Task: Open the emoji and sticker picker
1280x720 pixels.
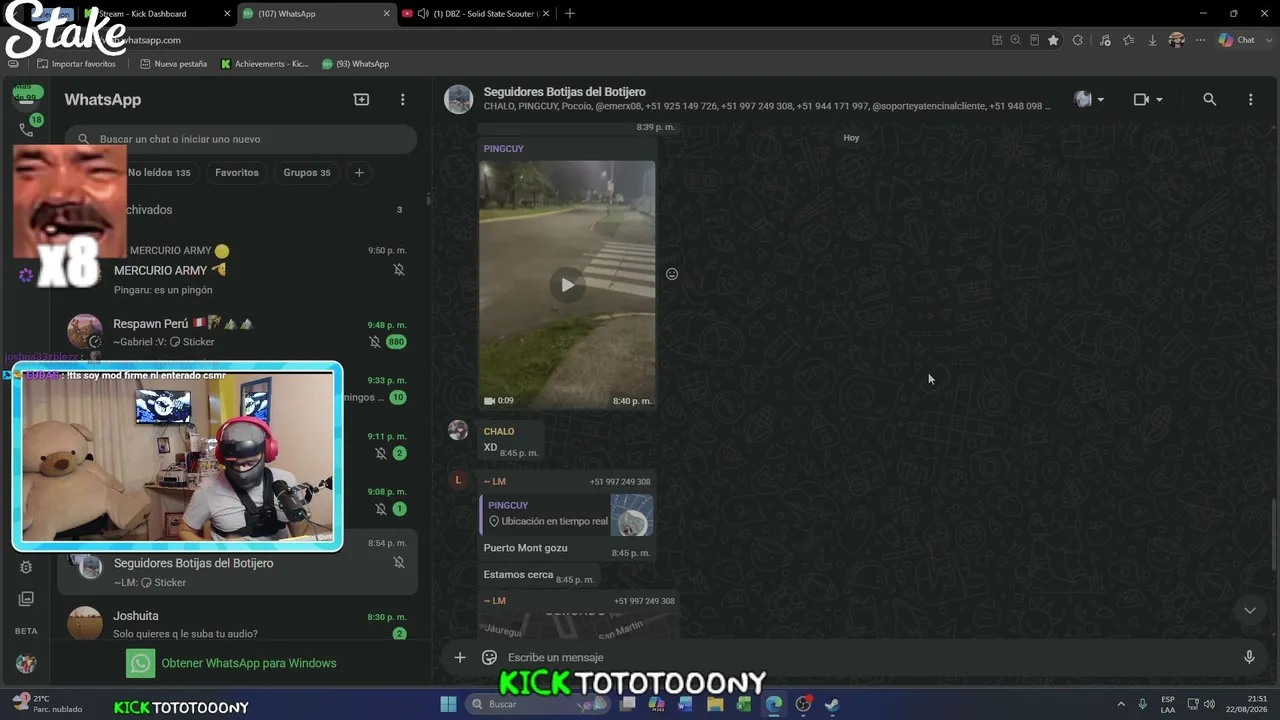Action: click(x=489, y=657)
